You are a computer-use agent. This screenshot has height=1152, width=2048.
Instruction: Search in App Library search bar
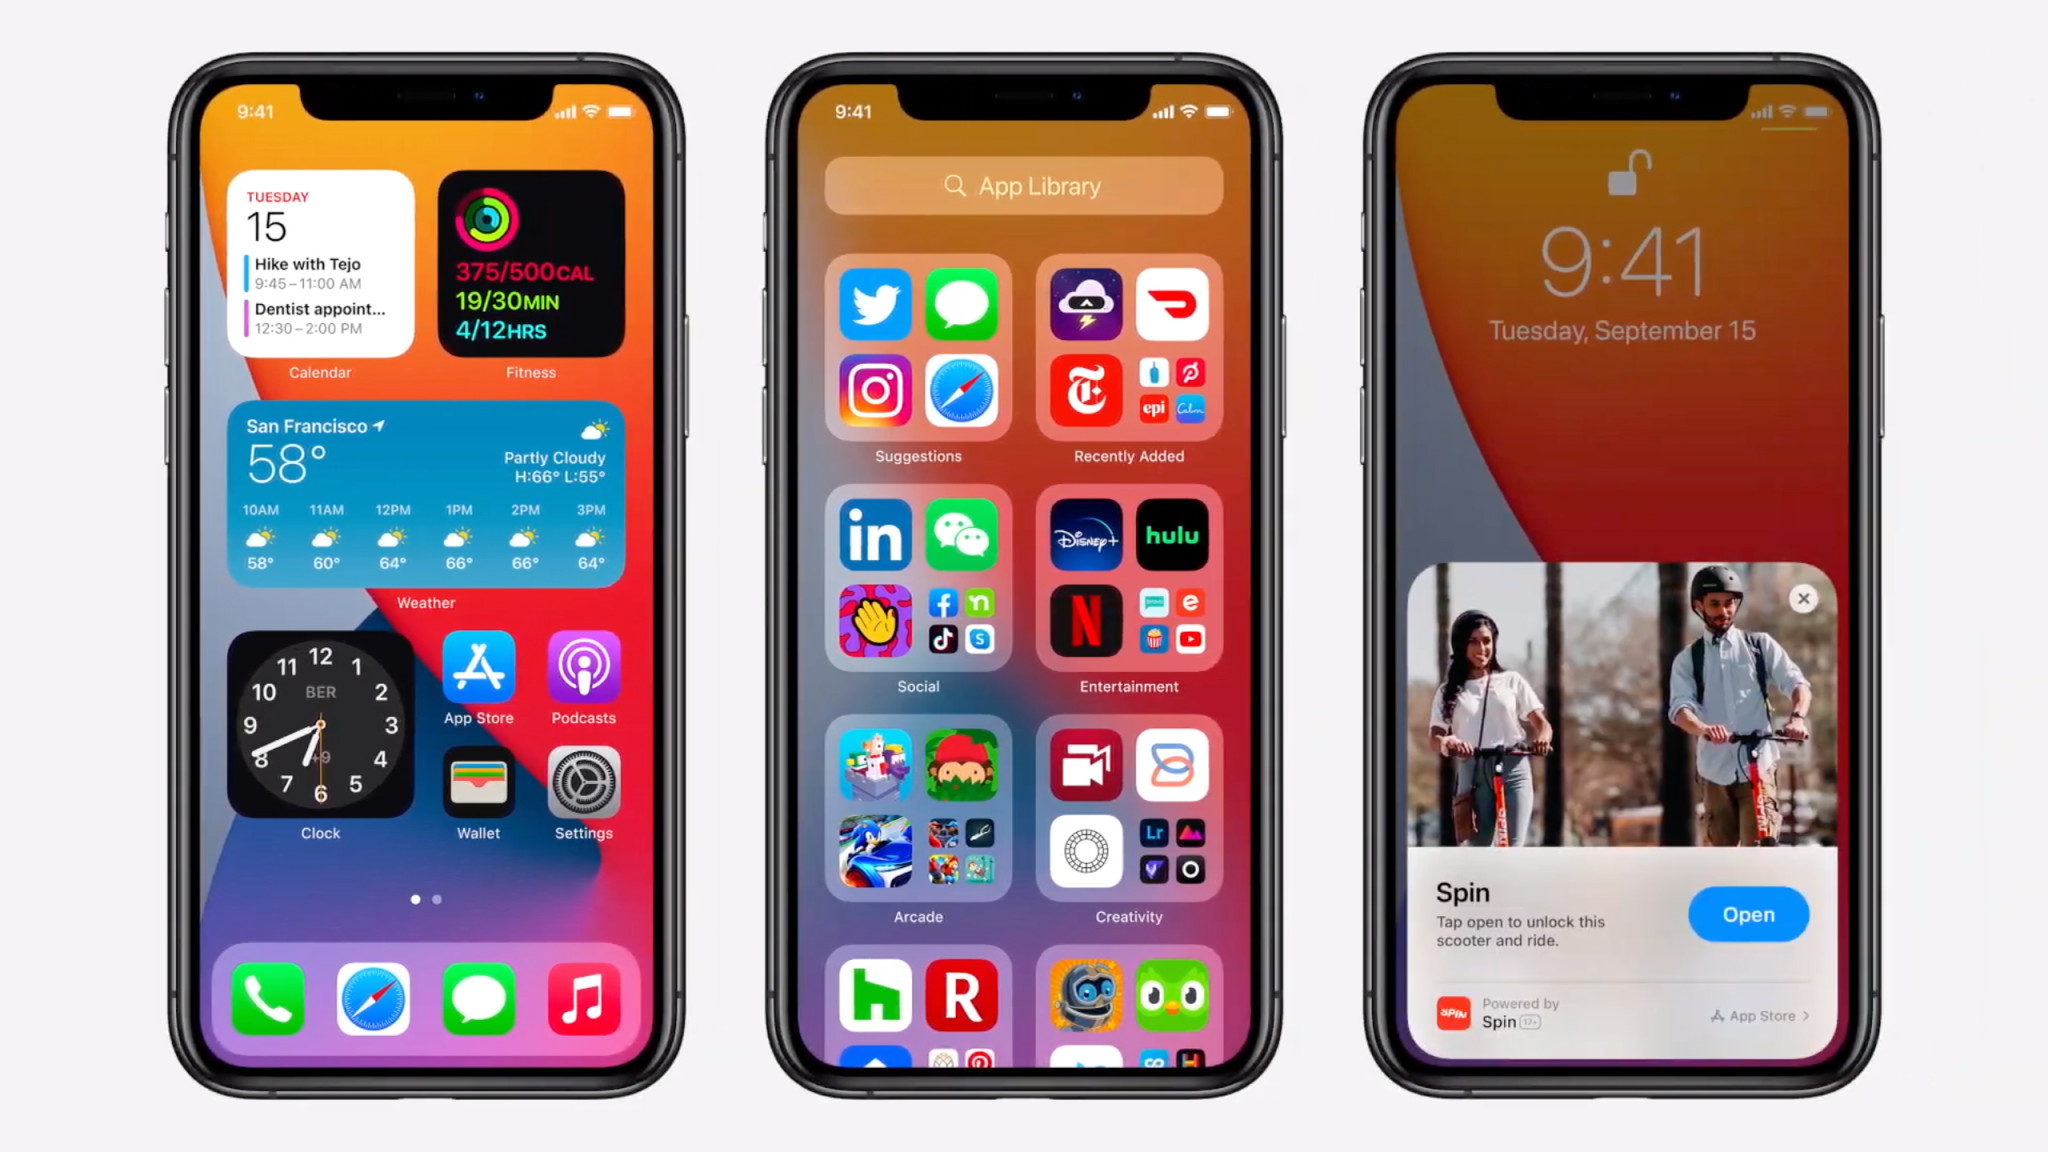point(1023,187)
